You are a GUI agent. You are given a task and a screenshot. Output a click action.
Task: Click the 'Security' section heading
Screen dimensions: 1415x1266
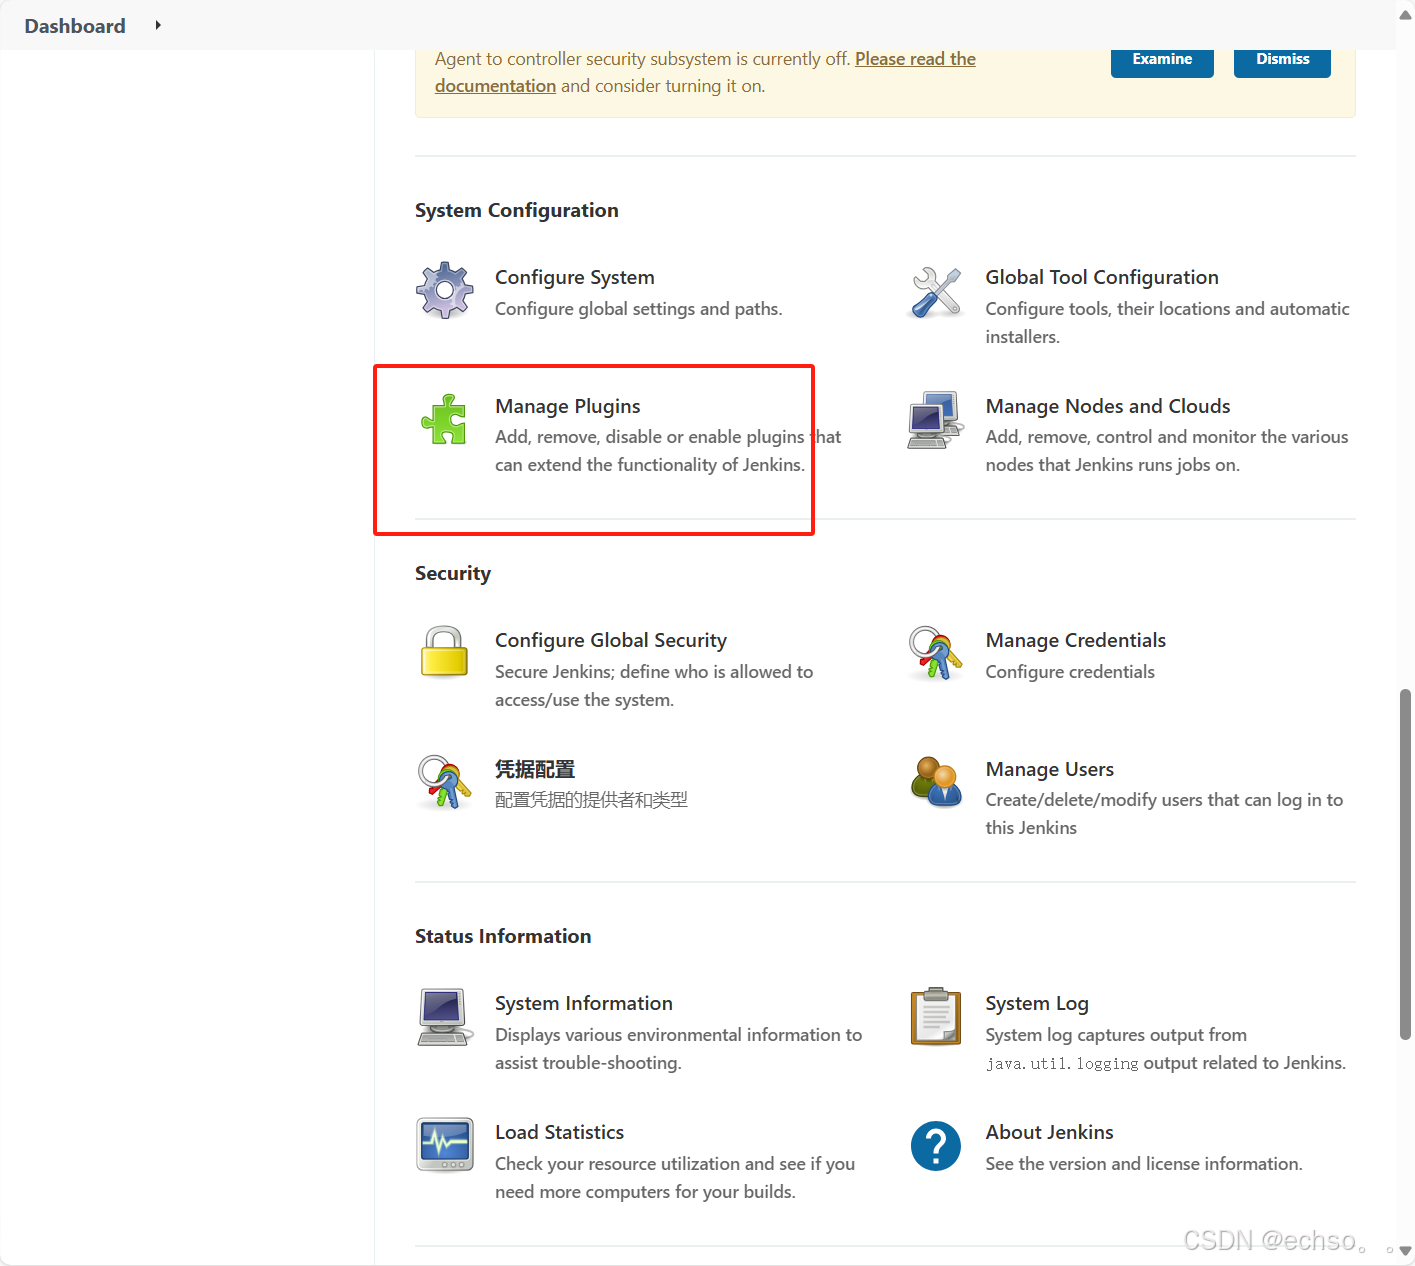pyautogui.click(x=453, y=573)
